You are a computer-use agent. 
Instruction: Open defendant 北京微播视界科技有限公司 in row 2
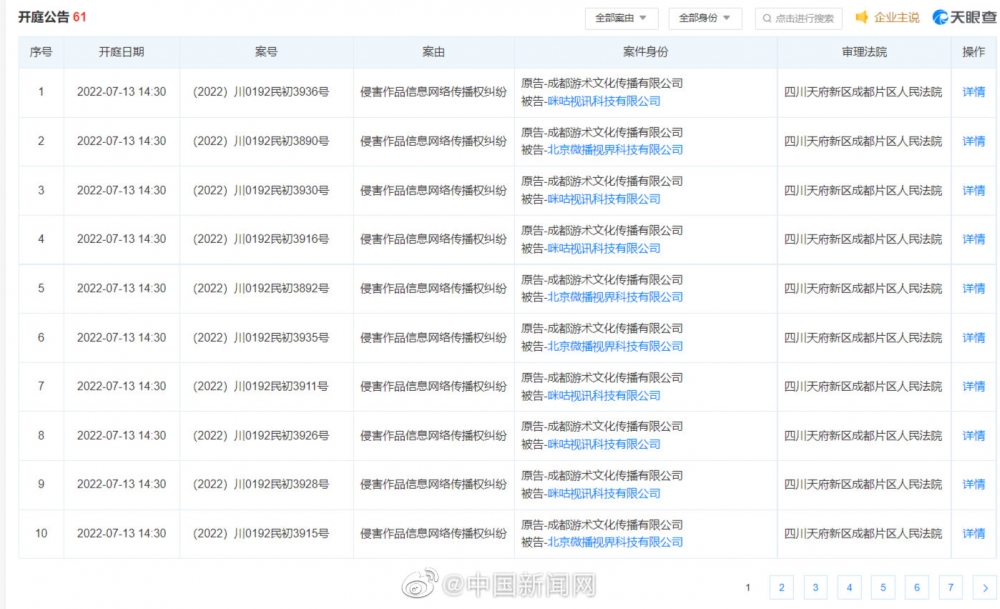click(614, 150)
